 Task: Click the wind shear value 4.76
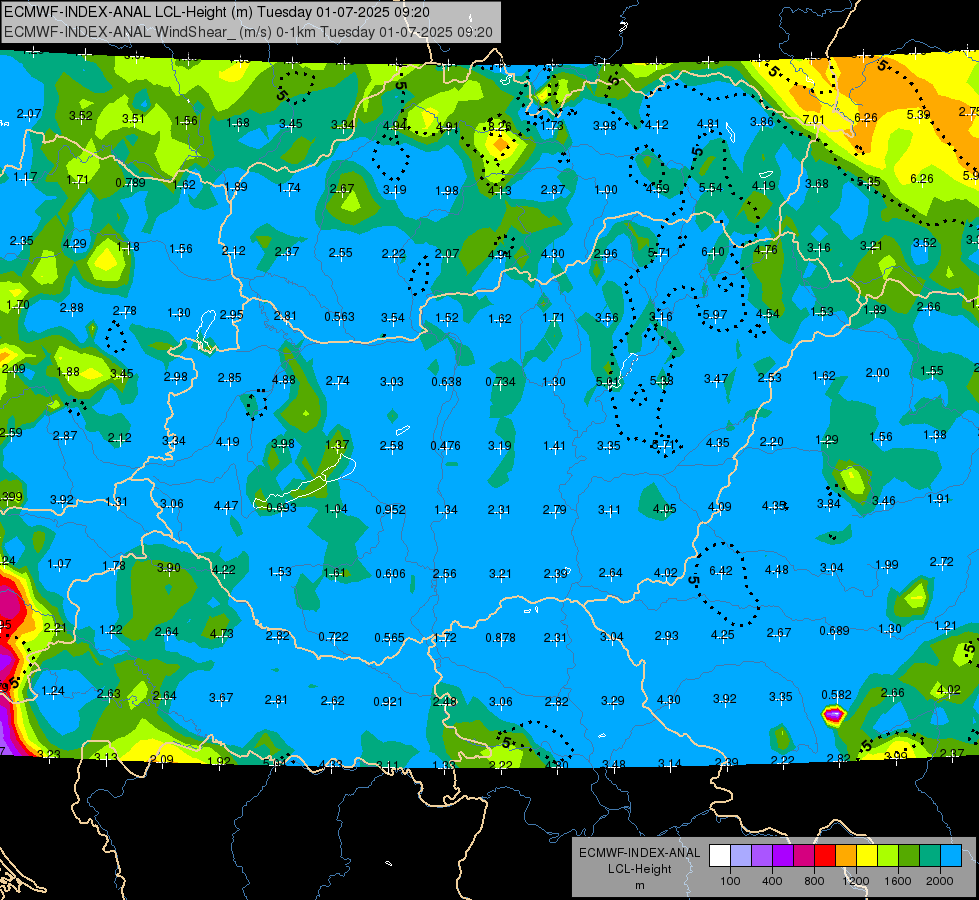click(765, 249)
